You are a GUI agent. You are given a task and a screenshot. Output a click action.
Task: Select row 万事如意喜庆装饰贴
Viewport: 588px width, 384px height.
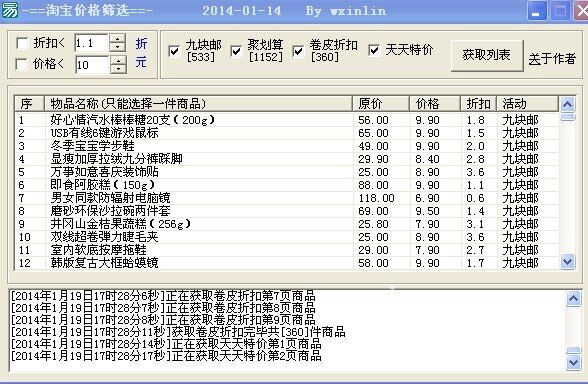(x=287, y=172)
